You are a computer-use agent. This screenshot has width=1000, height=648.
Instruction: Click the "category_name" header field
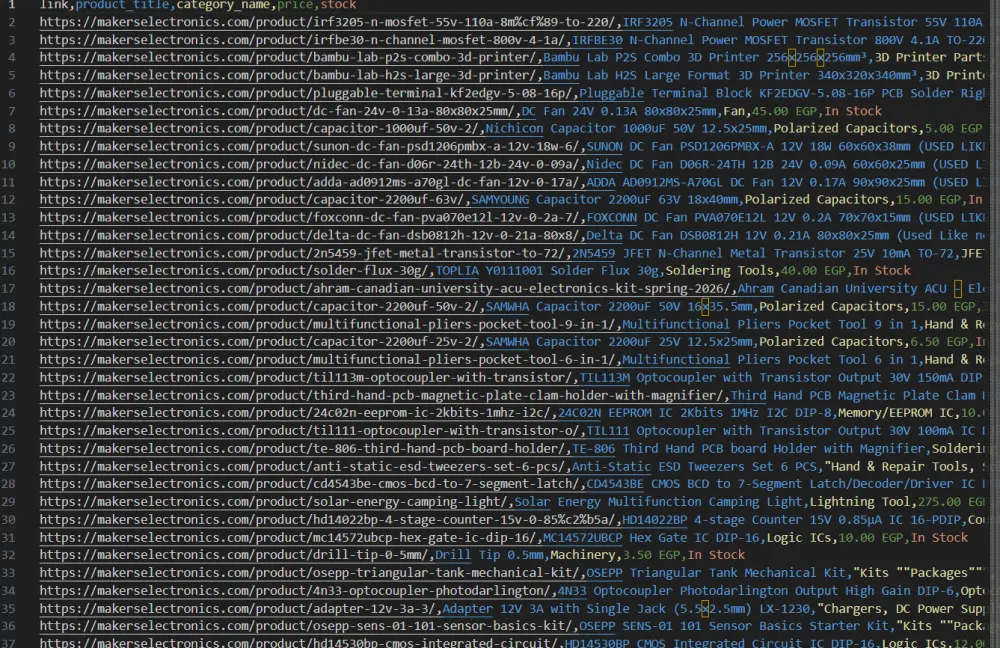(x=222, y=5)
